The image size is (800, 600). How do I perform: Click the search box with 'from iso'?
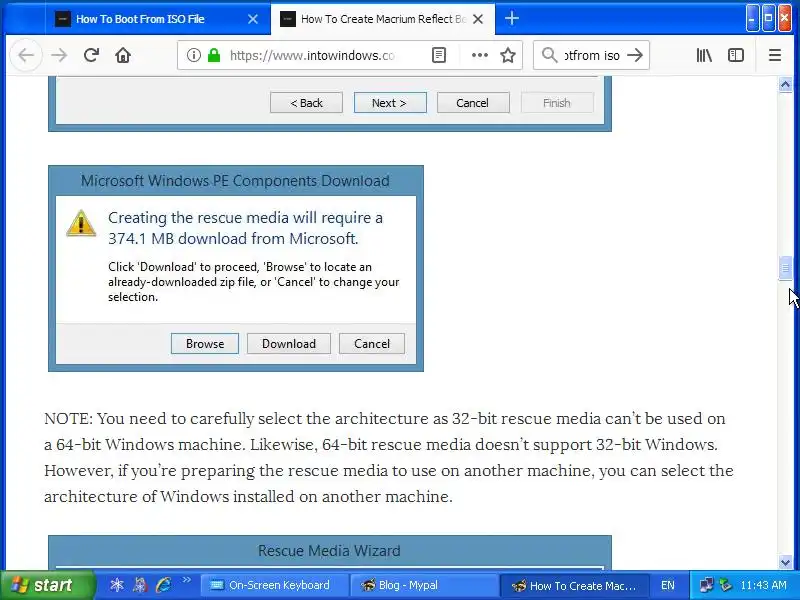click(591, 55)
